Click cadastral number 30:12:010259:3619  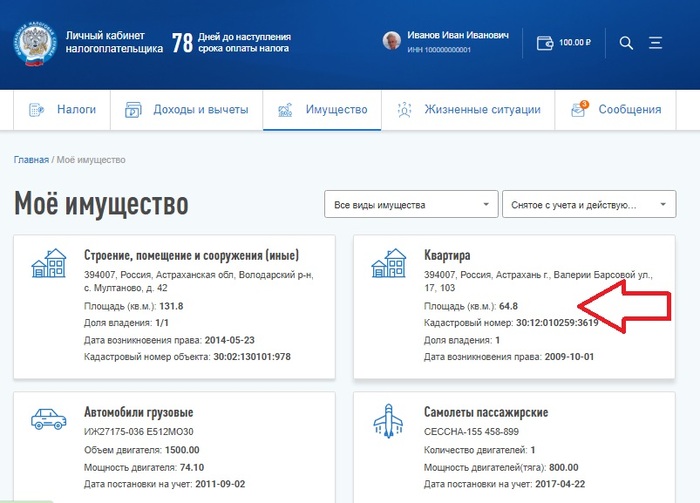point(557,323)
